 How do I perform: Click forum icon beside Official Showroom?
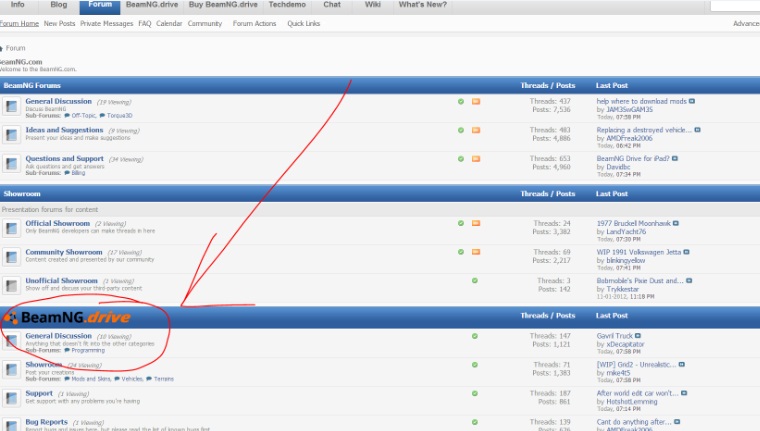[11, 227]
